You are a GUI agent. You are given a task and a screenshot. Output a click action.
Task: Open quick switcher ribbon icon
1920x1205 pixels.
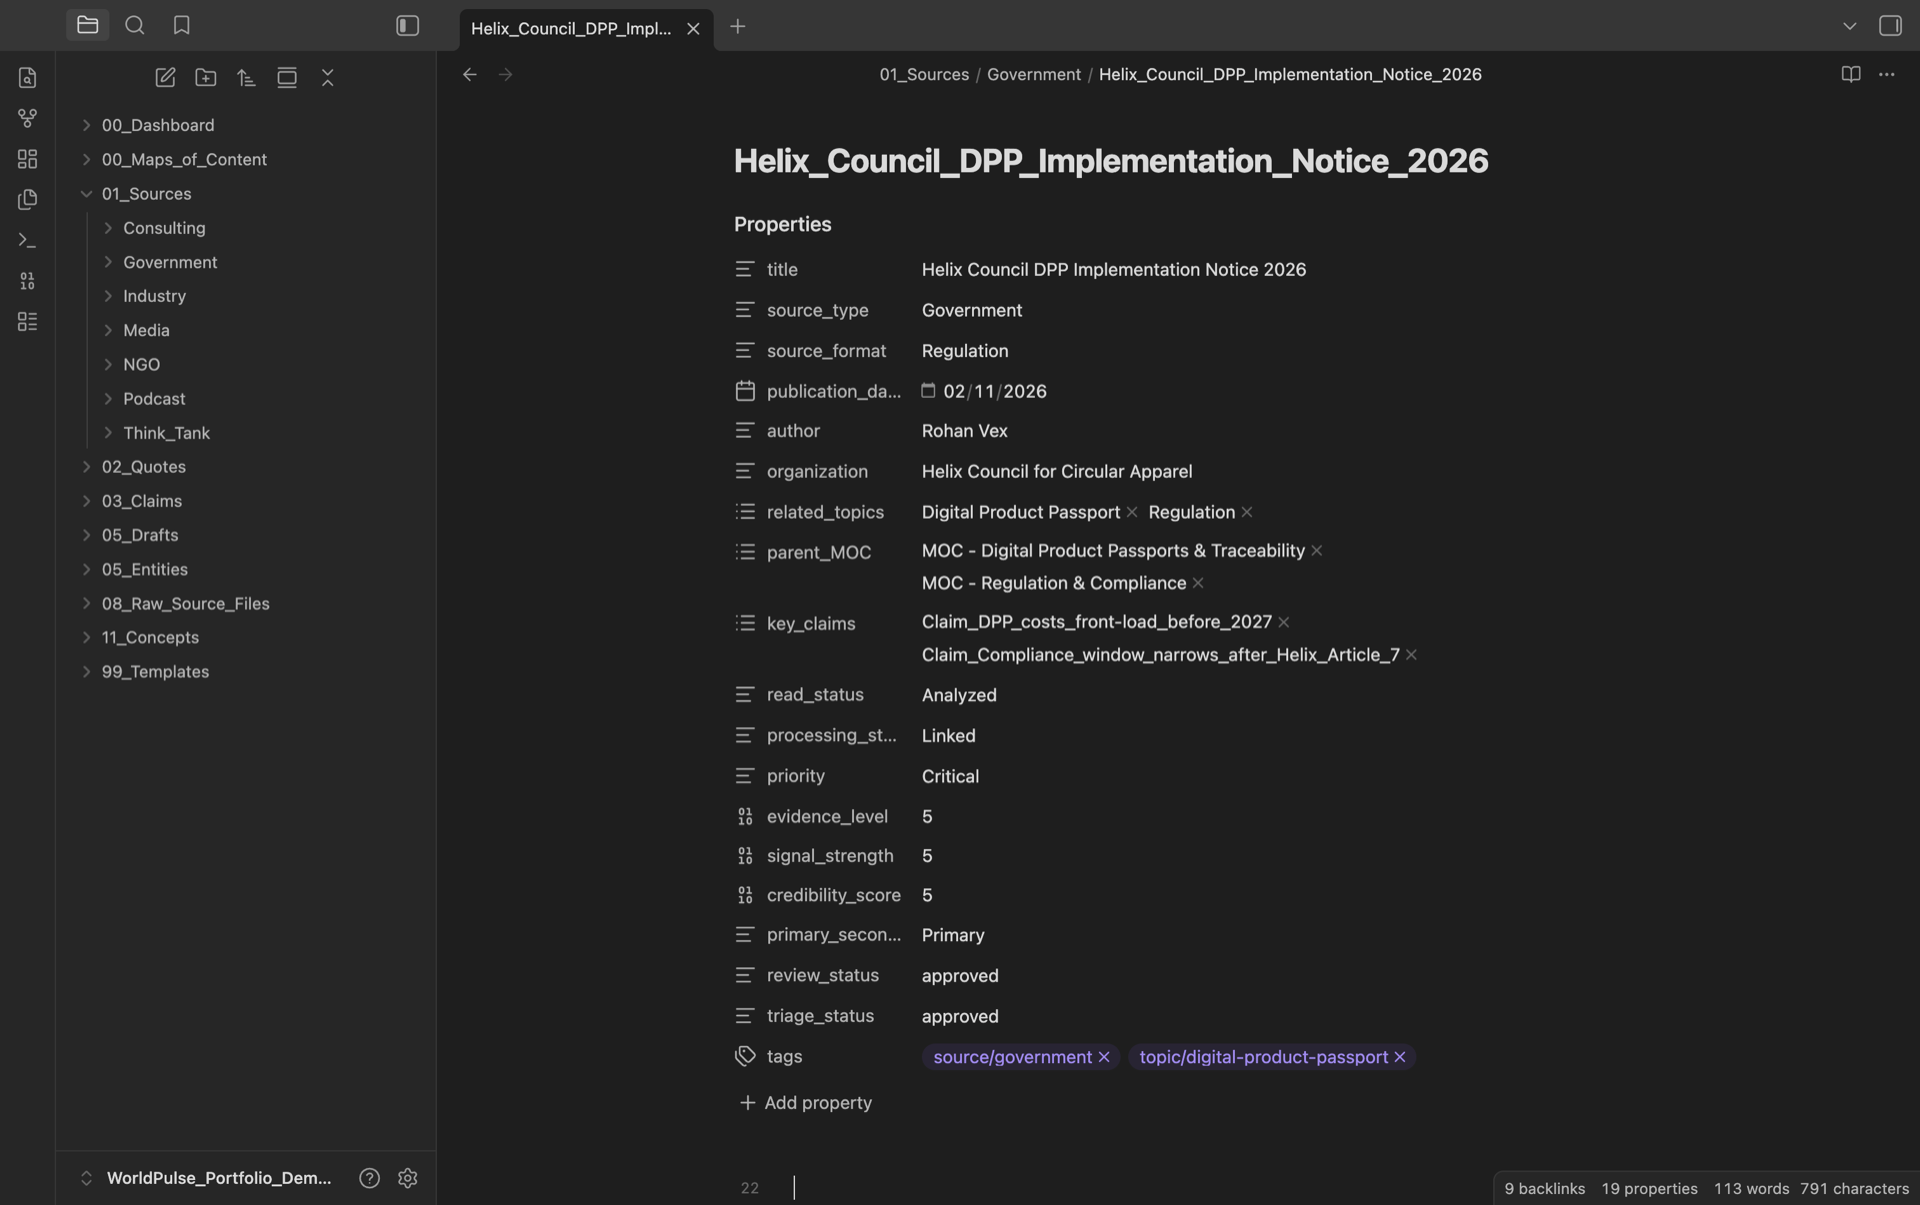[27, 77]
